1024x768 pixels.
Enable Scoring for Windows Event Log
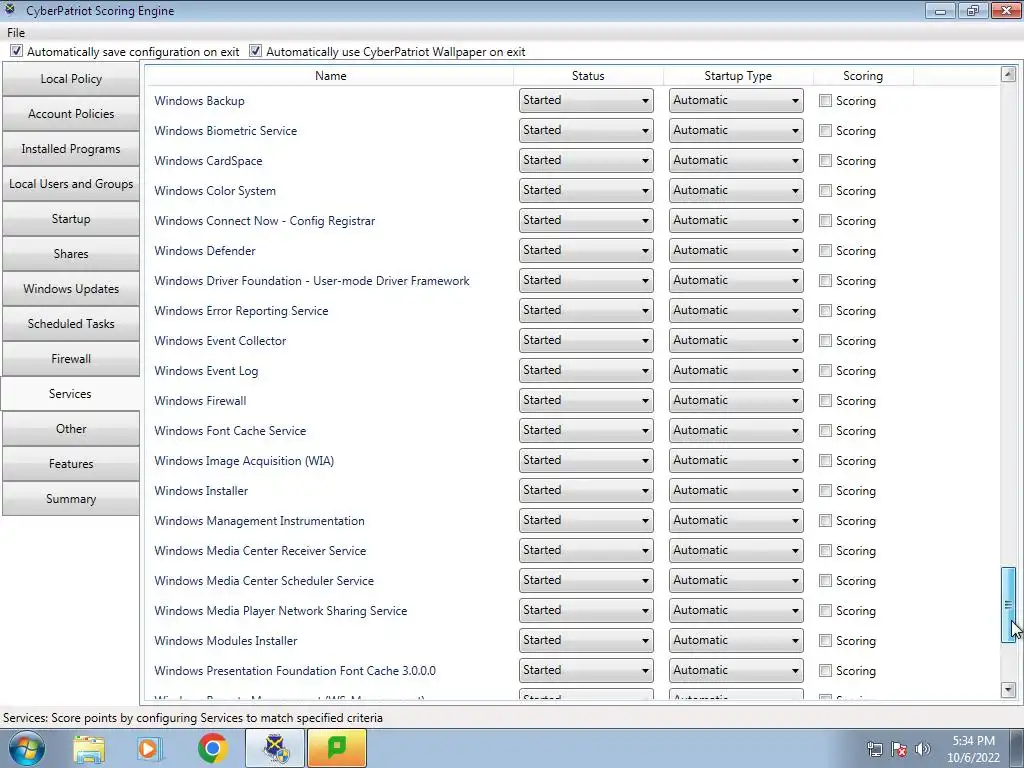(x=825, y=370)
